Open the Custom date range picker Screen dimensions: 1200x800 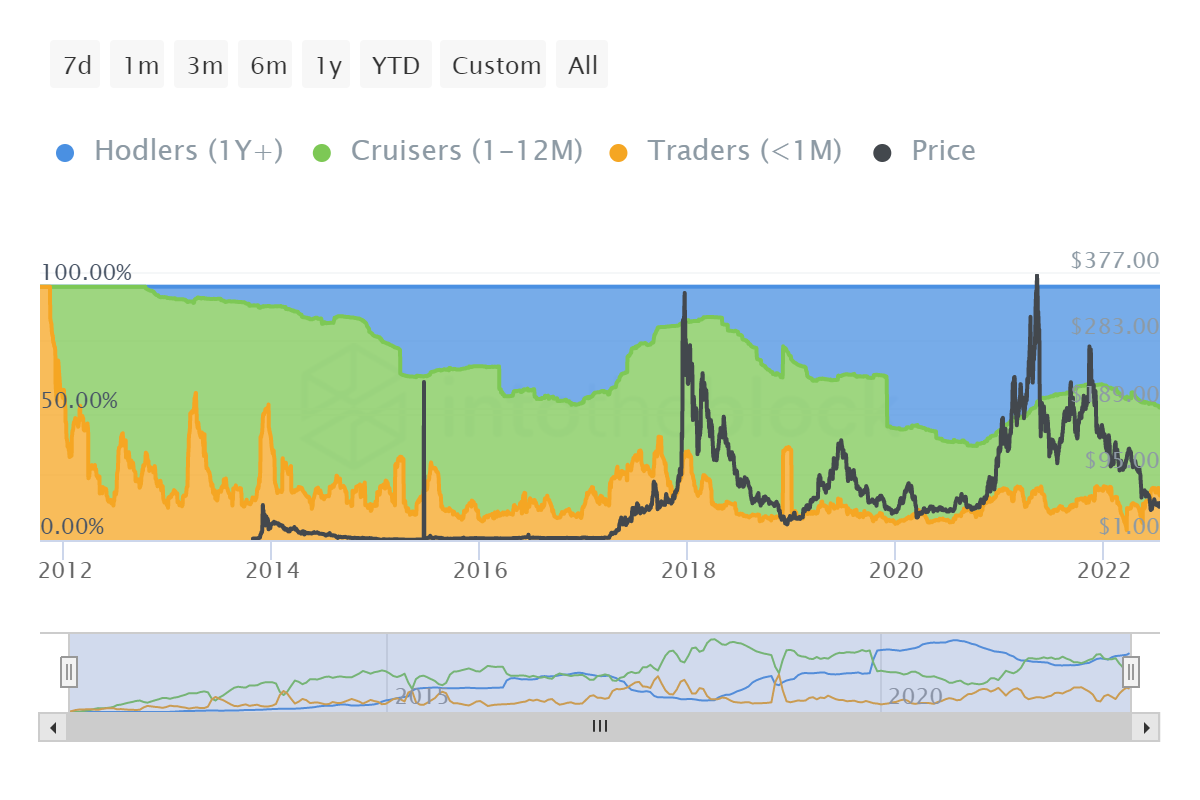496,66
